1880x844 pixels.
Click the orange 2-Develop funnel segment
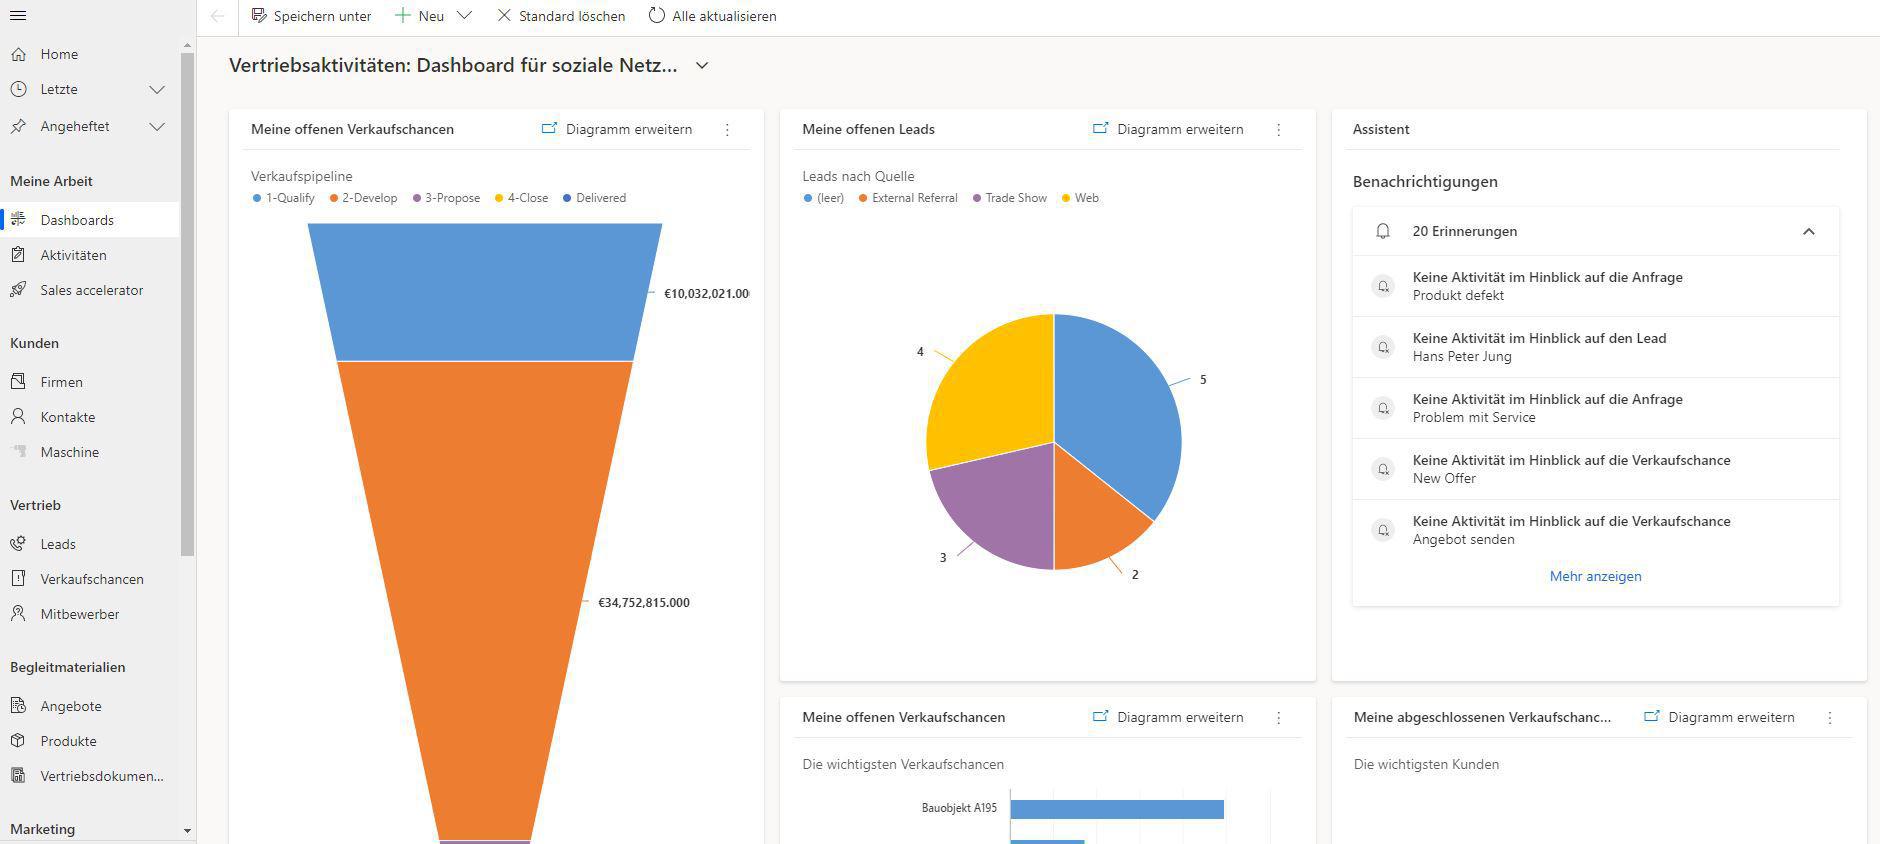(485, 600)
